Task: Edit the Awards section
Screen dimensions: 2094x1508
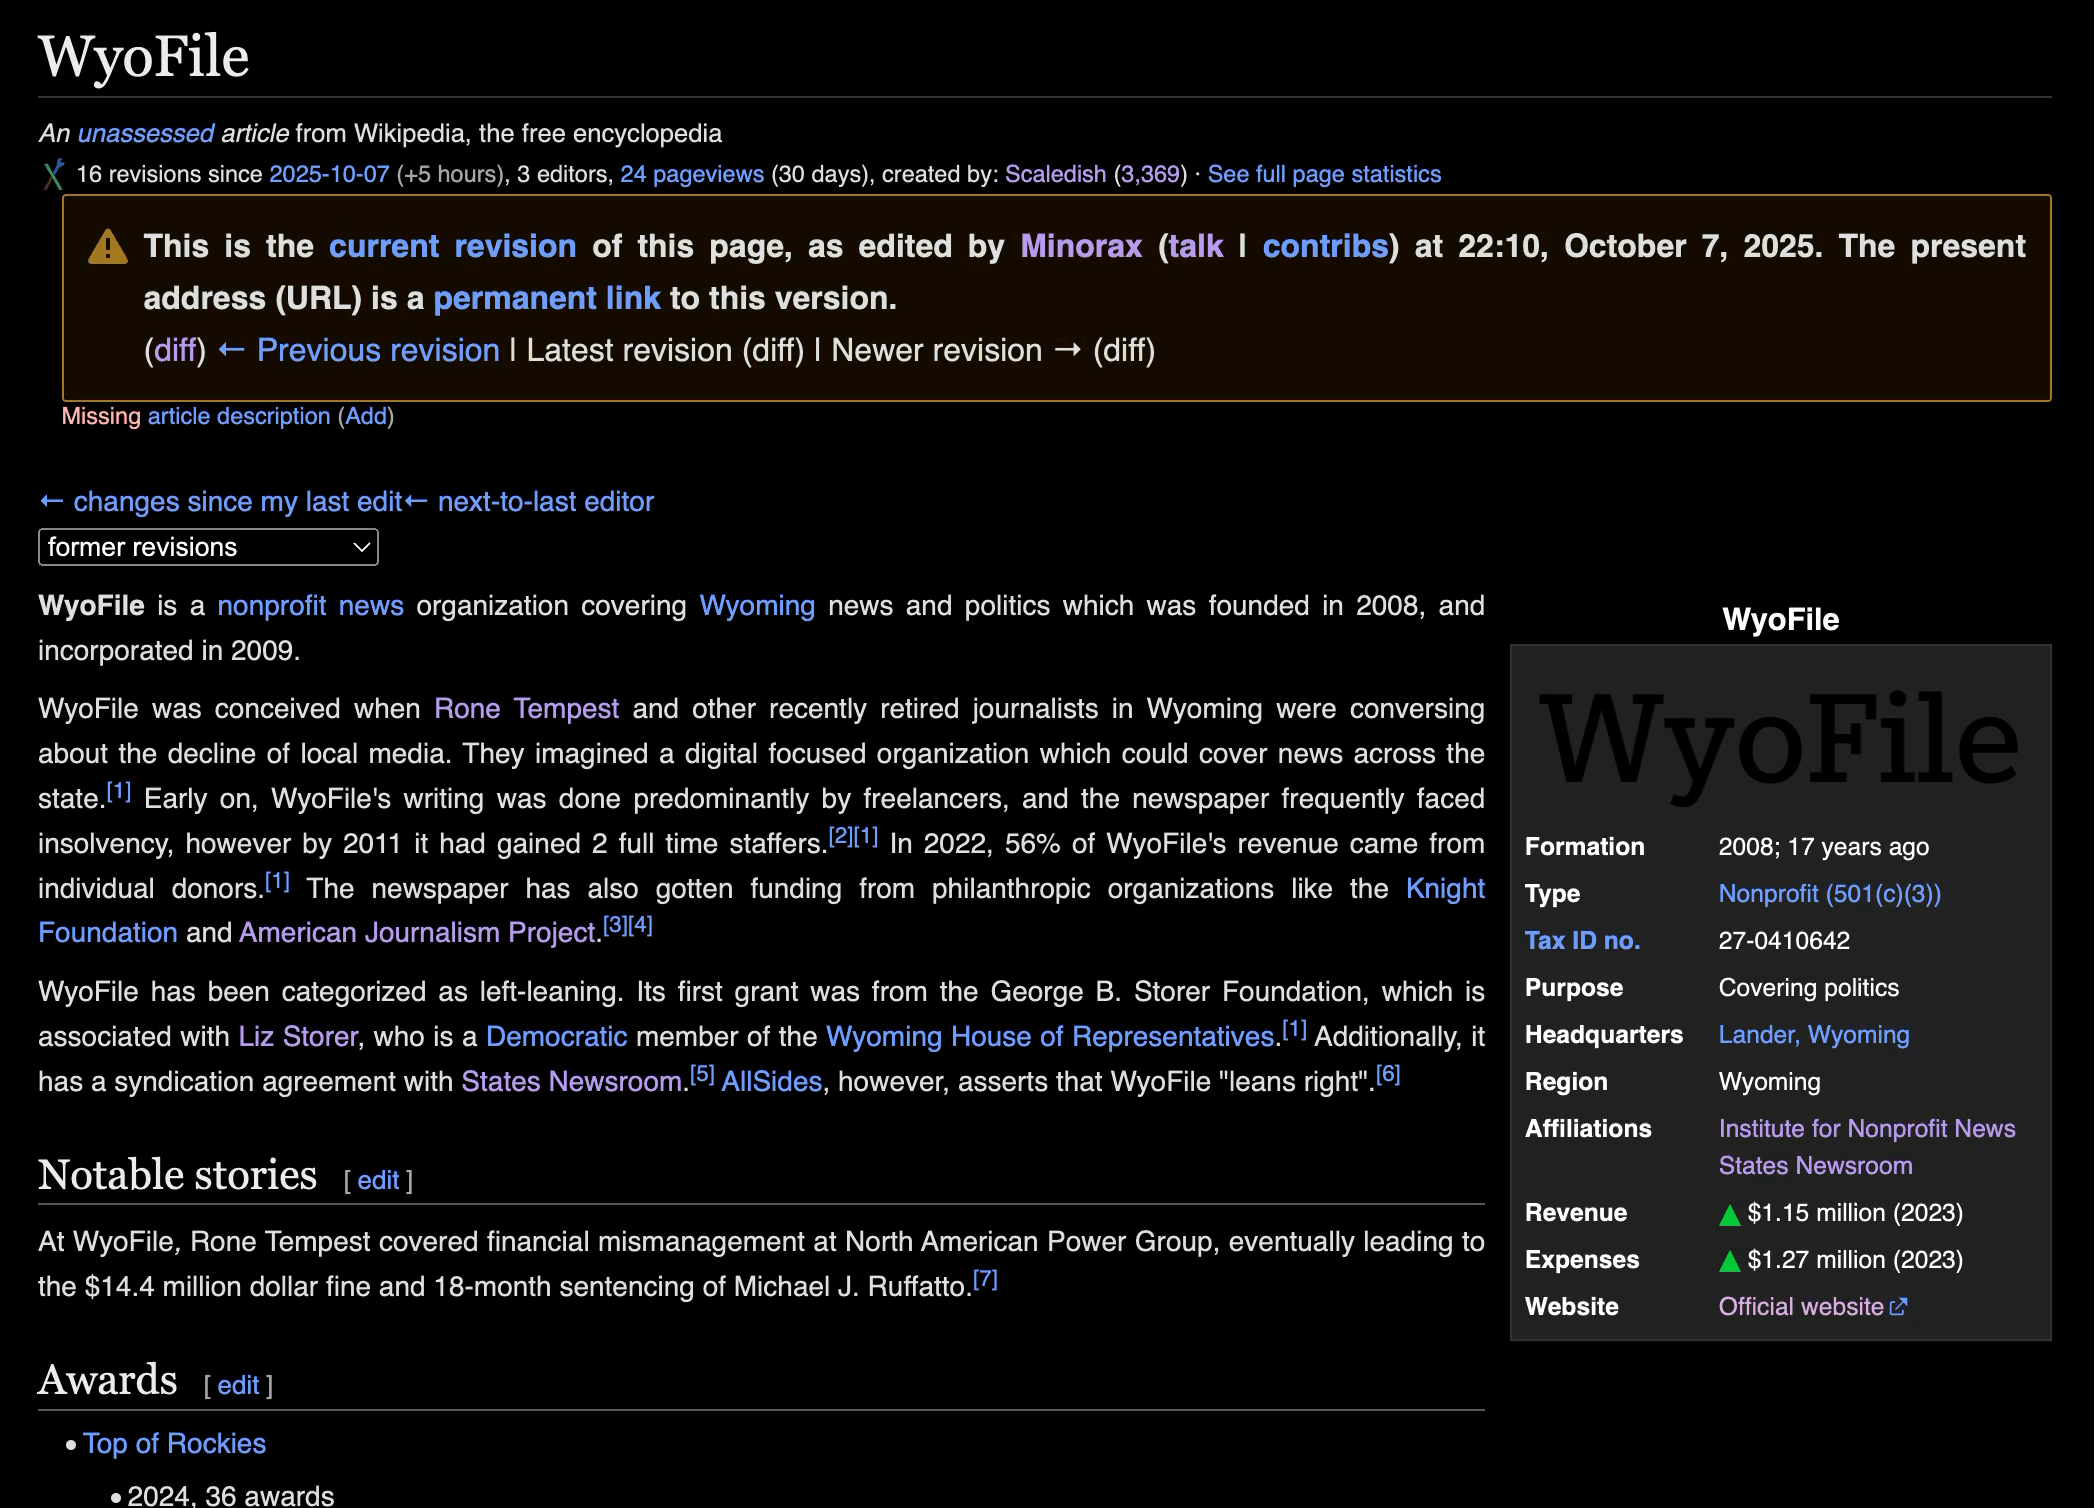Action: (238, 1386)
